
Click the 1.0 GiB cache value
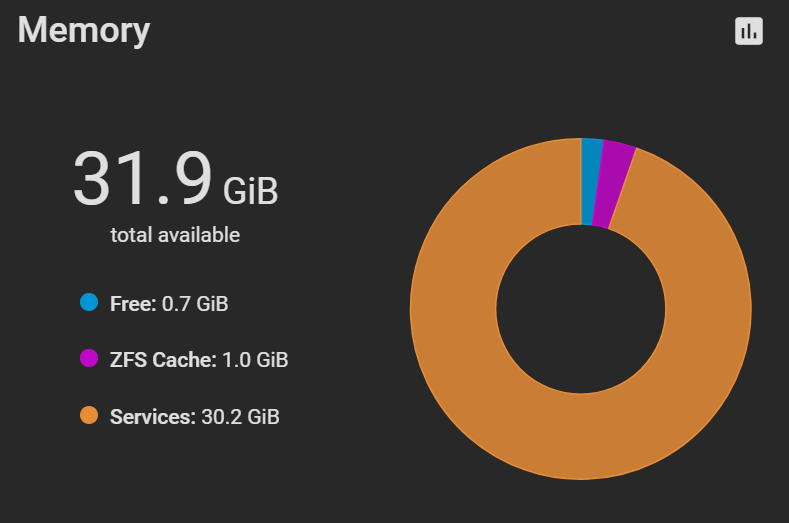click(x=254, y=360)
